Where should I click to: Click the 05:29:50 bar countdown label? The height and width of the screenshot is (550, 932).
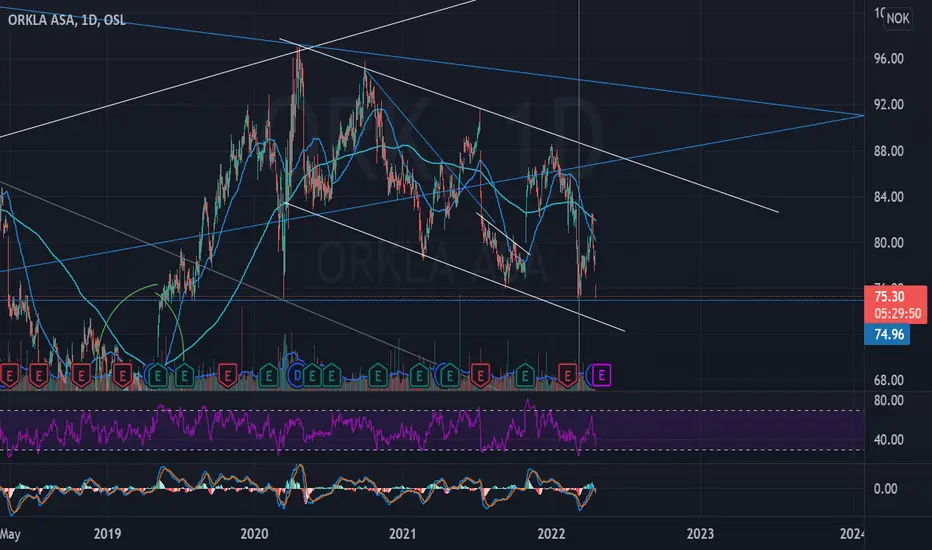coord(898,313)
